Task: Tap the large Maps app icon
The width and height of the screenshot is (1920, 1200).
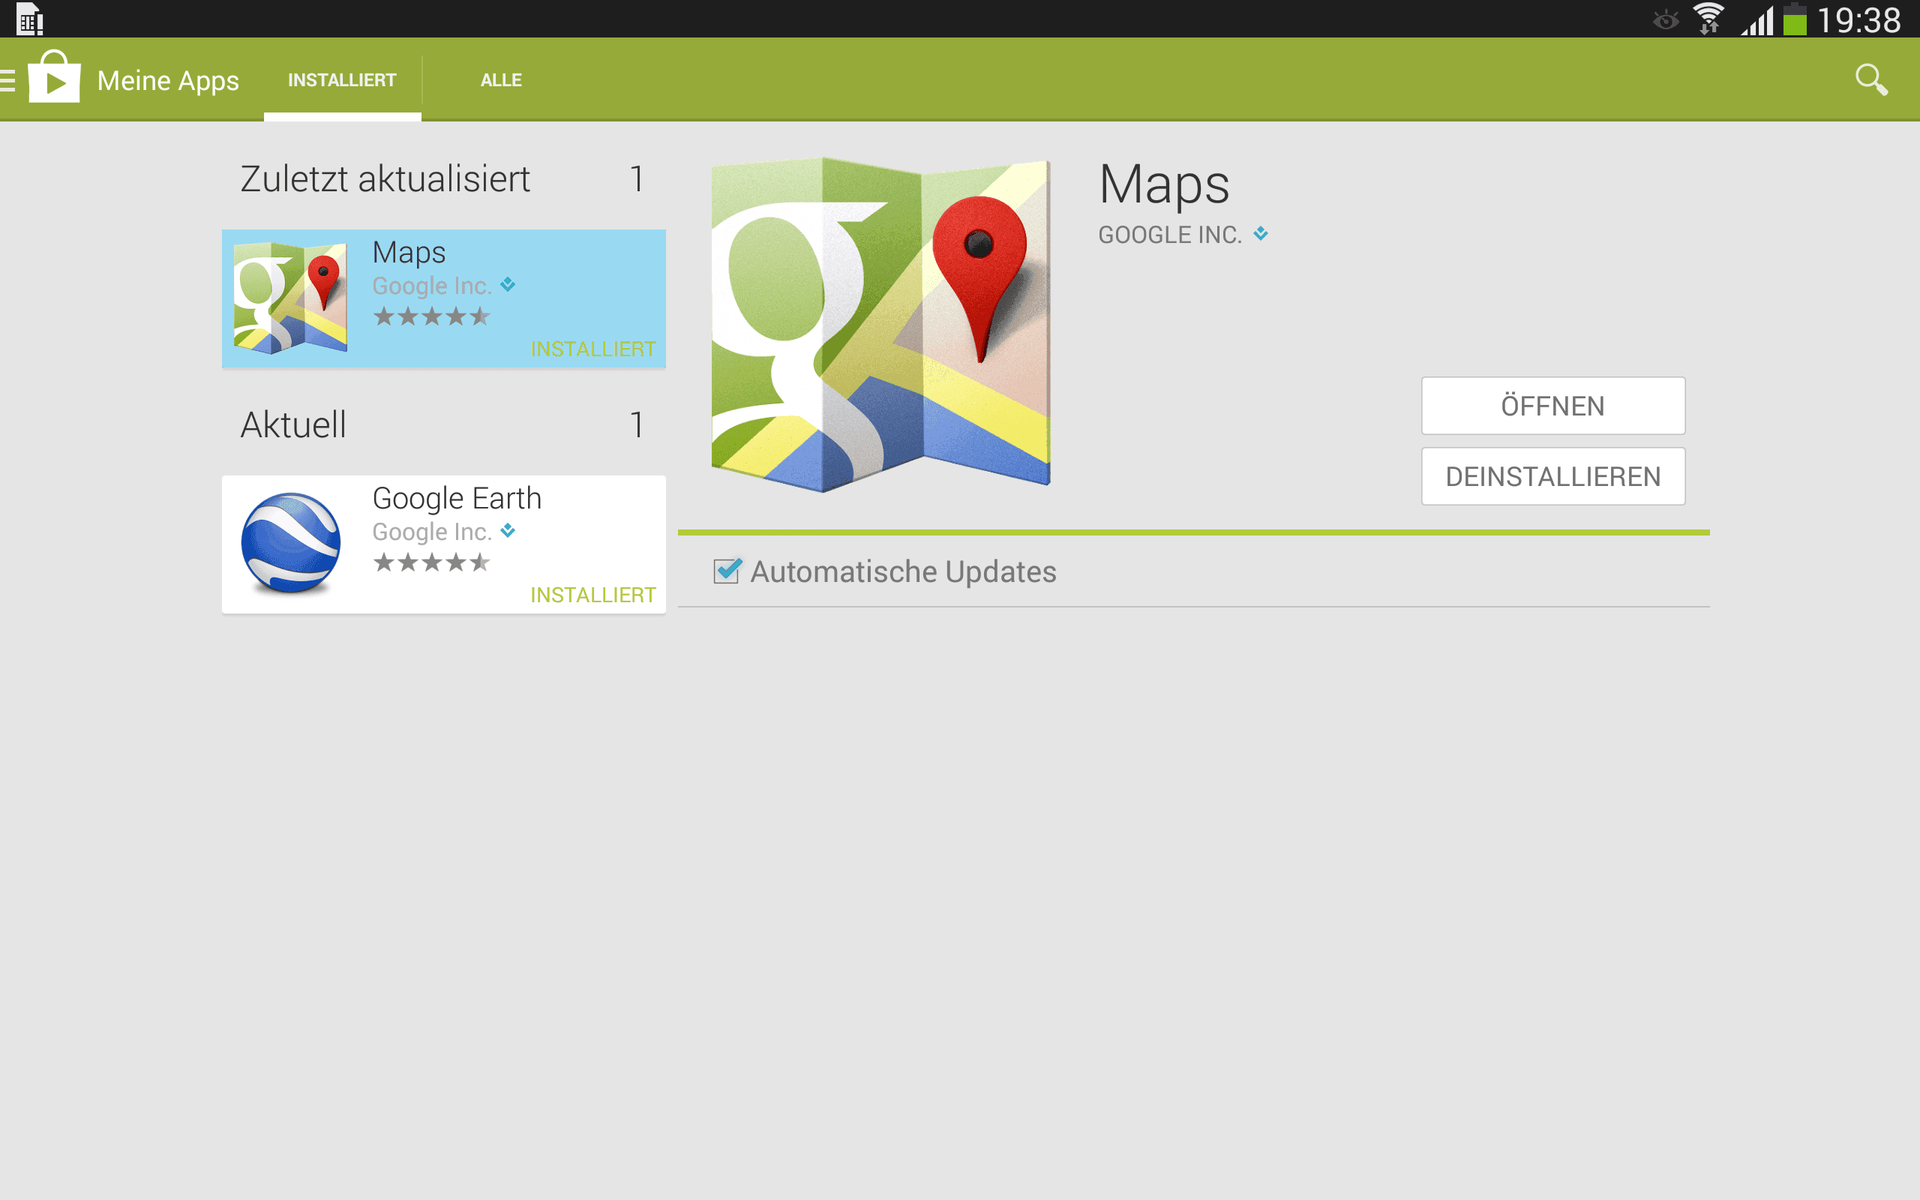Action: (881, 324)
